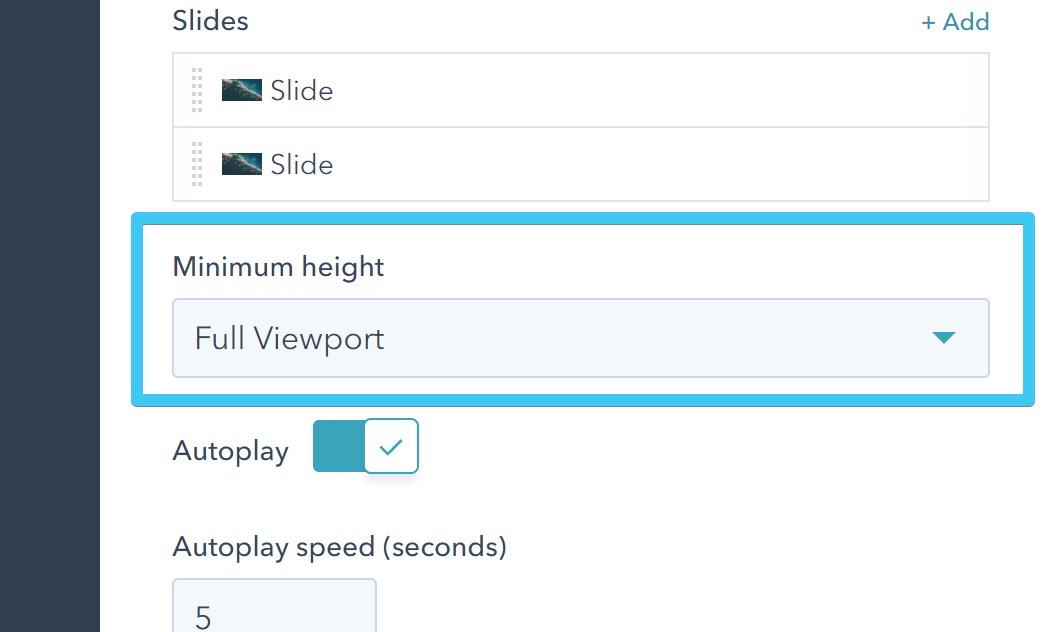Focus the Autoplay speed input field
The height and width of the screenshot is (632, 1052).
tap(274, 610)
